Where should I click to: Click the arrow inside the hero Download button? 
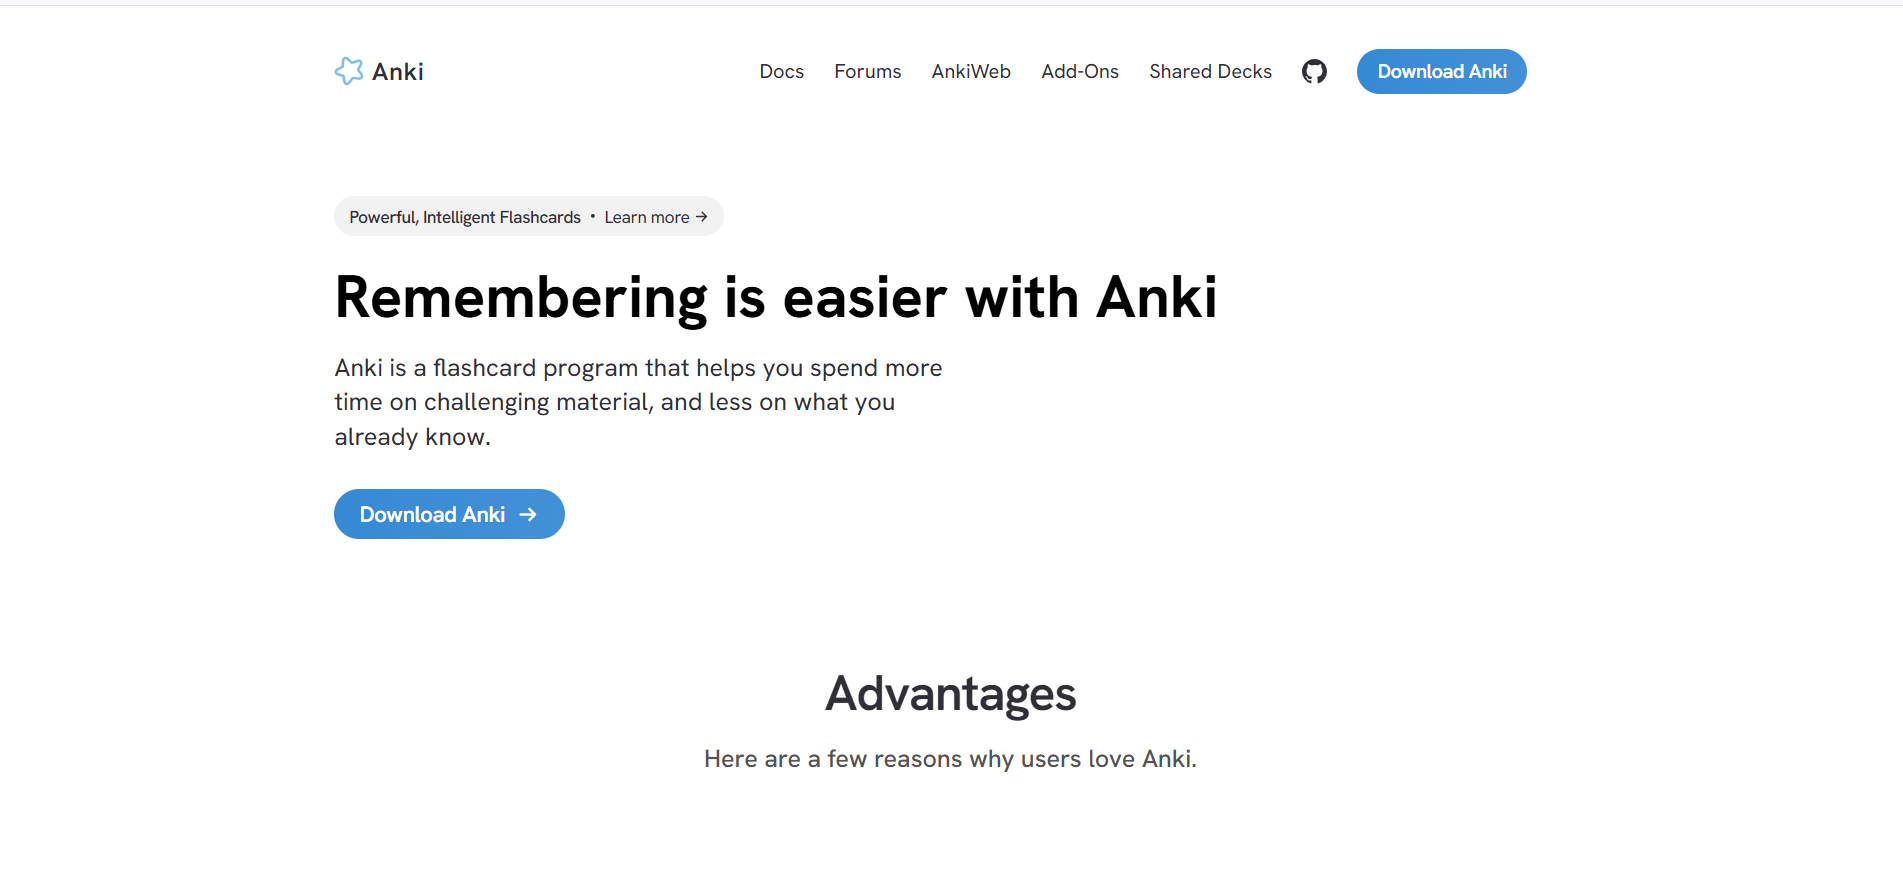click(x=528, y=515)
